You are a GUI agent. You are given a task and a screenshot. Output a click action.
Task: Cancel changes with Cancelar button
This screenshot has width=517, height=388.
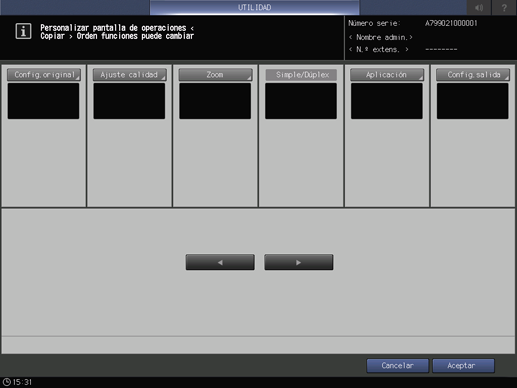(397, 366)
